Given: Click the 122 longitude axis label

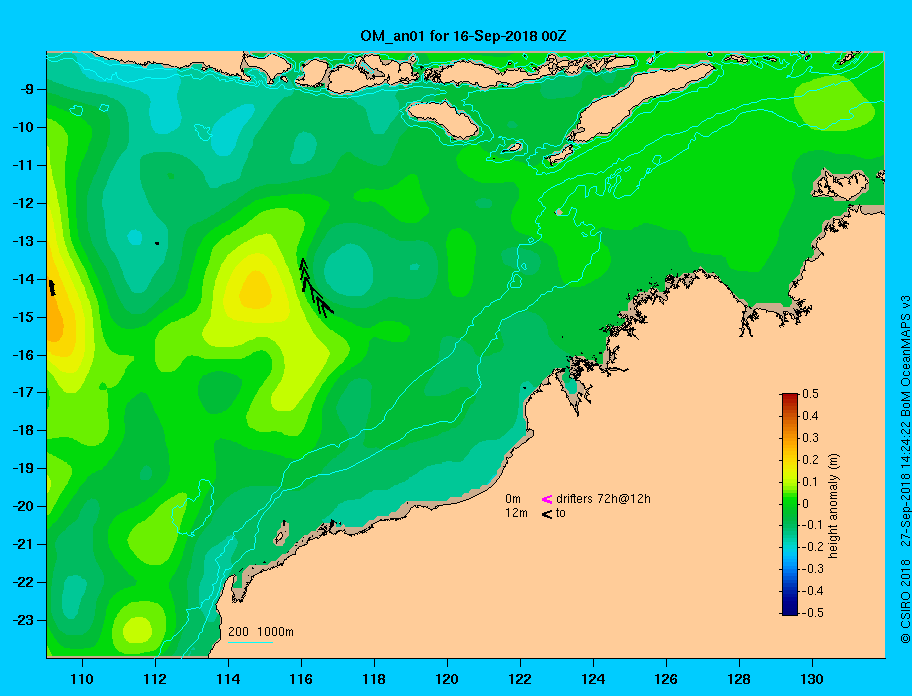Looking at the screenshot, I should click(520, 679).
